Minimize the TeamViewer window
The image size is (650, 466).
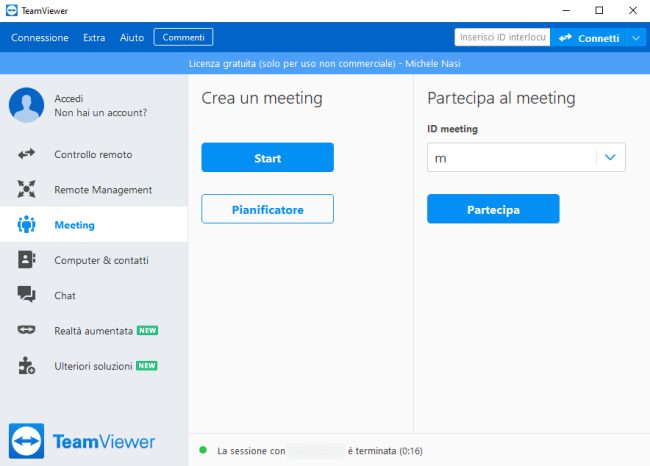click(x=566, y=10)
